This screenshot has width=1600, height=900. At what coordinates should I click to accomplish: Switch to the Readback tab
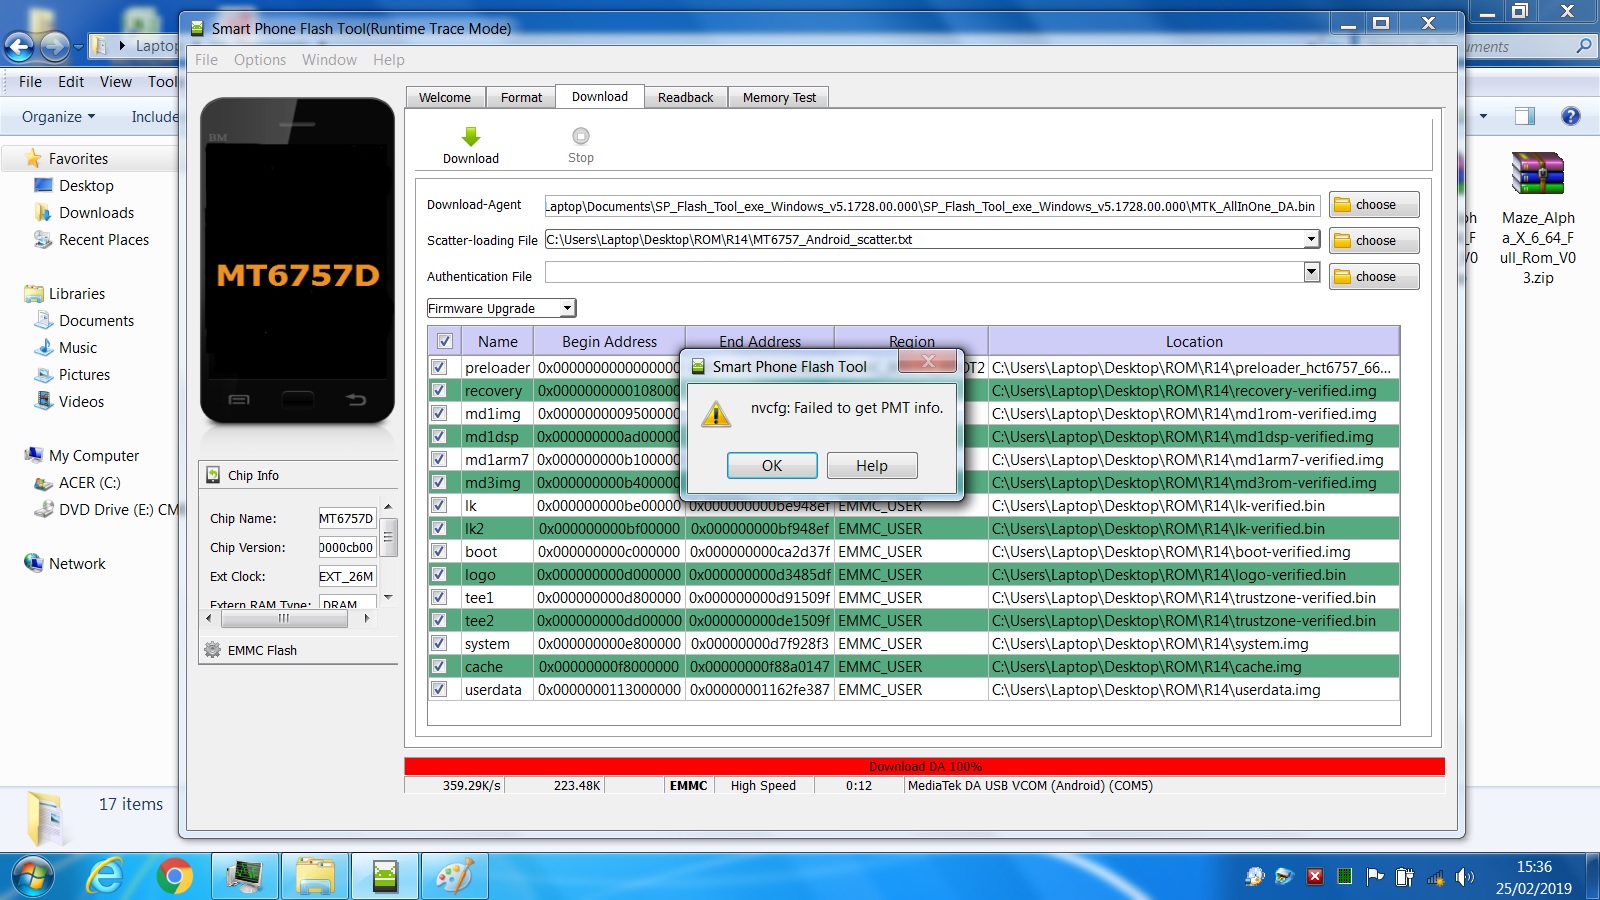pos(686,97)
